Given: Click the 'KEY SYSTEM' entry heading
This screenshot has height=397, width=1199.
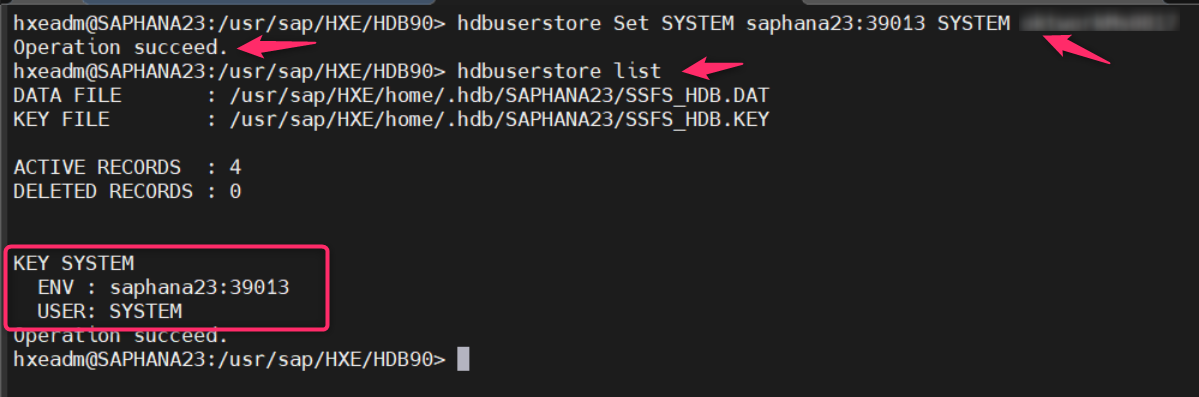Looking at the screenshot, I should [73, 263].
